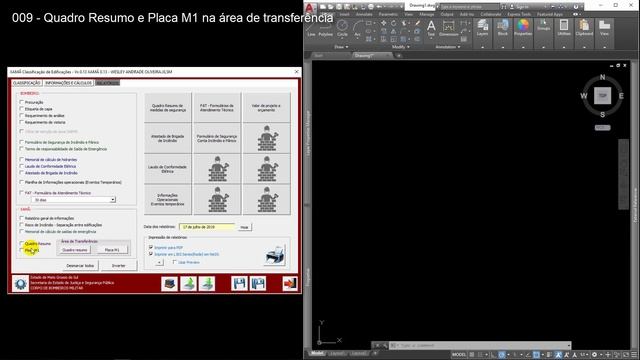Switch to the CLASSIFICAÇÃO tab
Image resolution: width=640 pixels, height=360 pixels.
(27, 83)
